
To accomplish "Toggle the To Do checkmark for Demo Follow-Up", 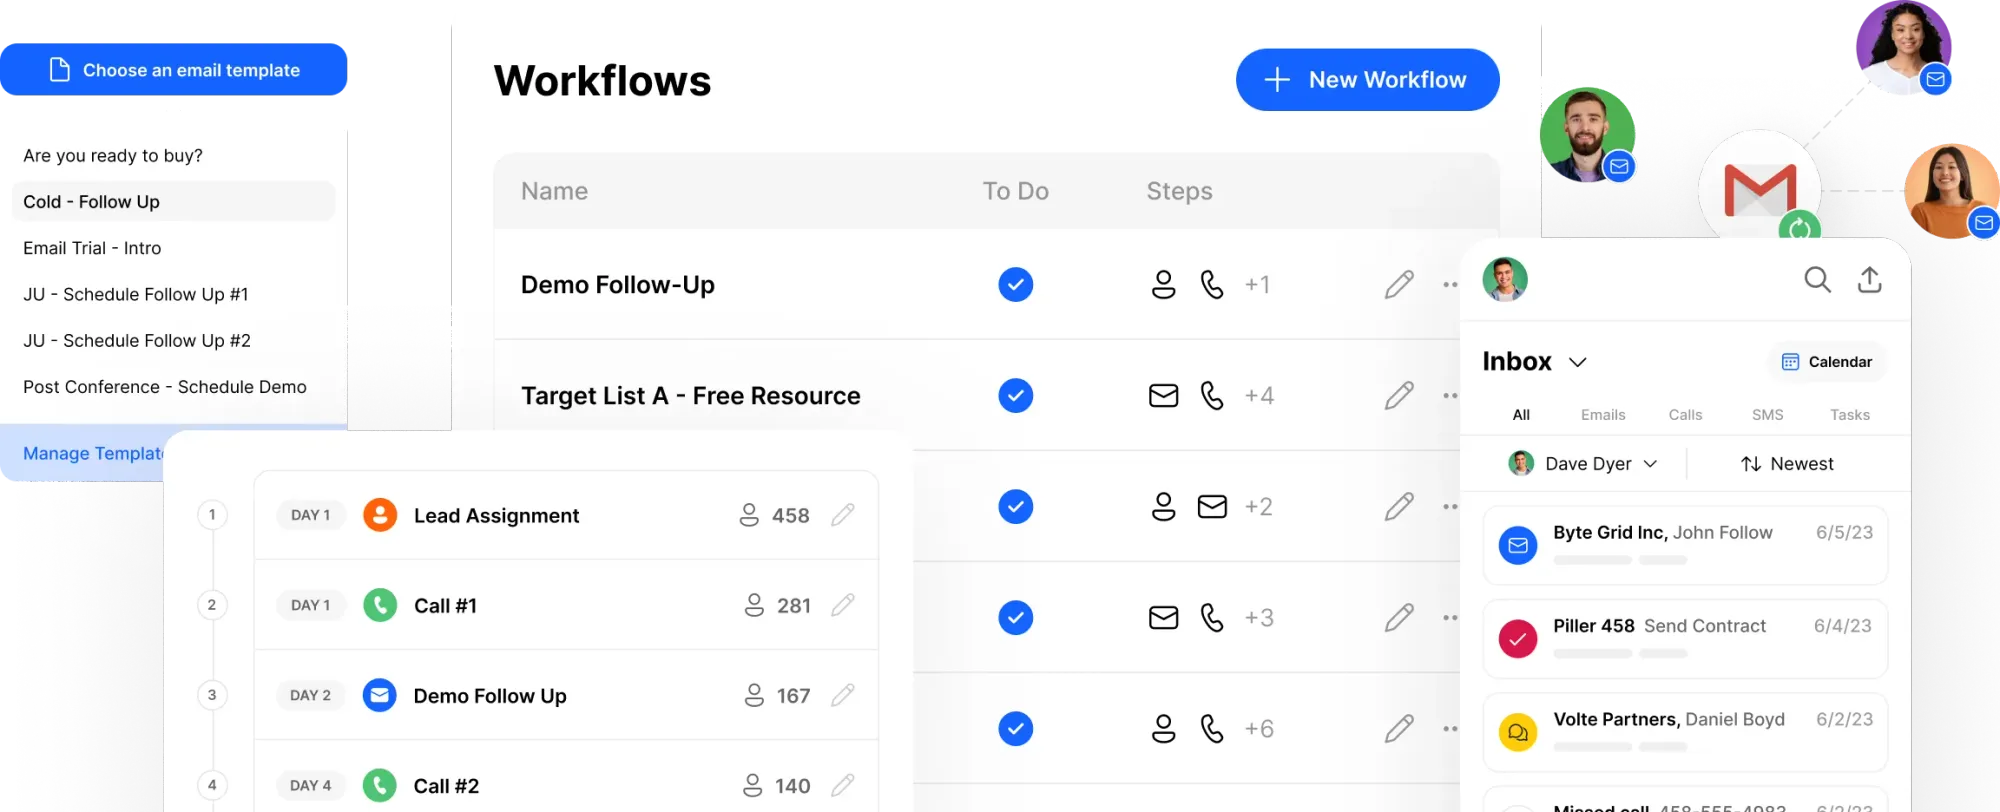I will click(1015, 284).
